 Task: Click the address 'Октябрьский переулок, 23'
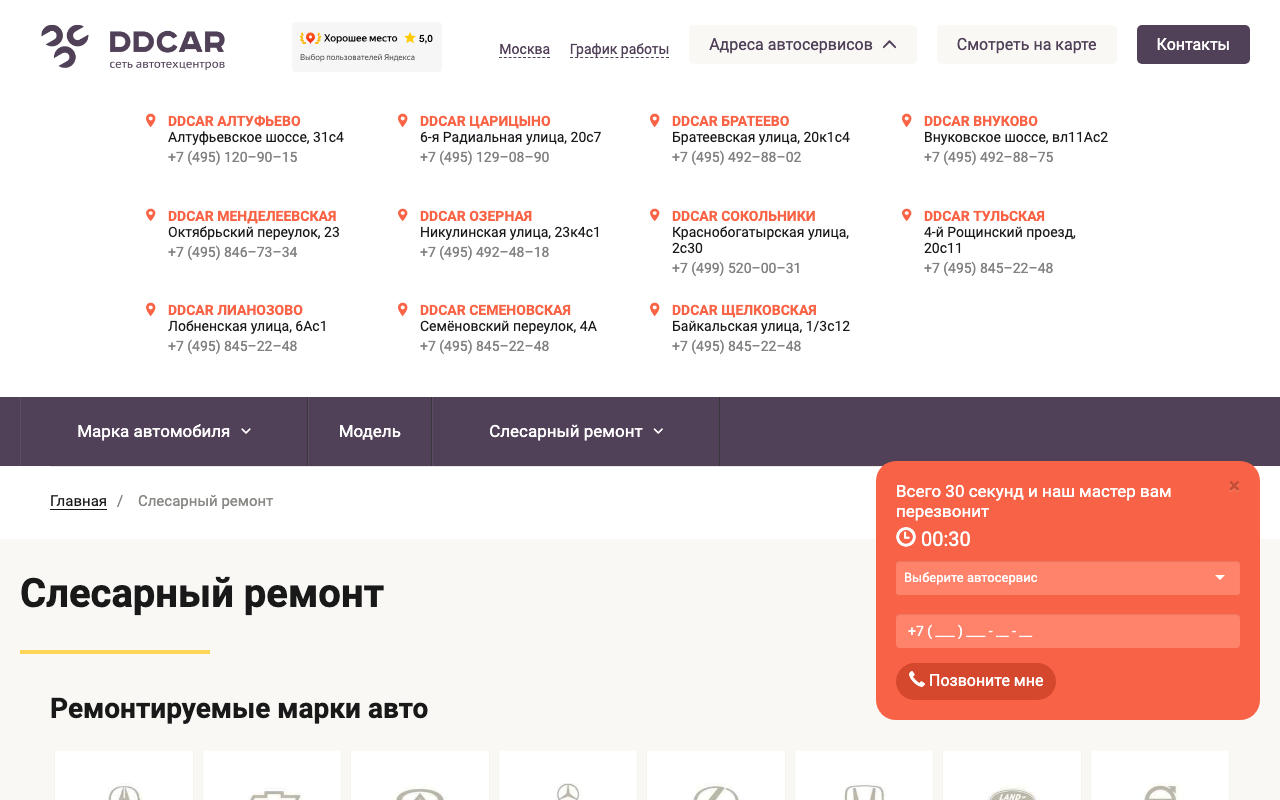click(x=254, y=232)
